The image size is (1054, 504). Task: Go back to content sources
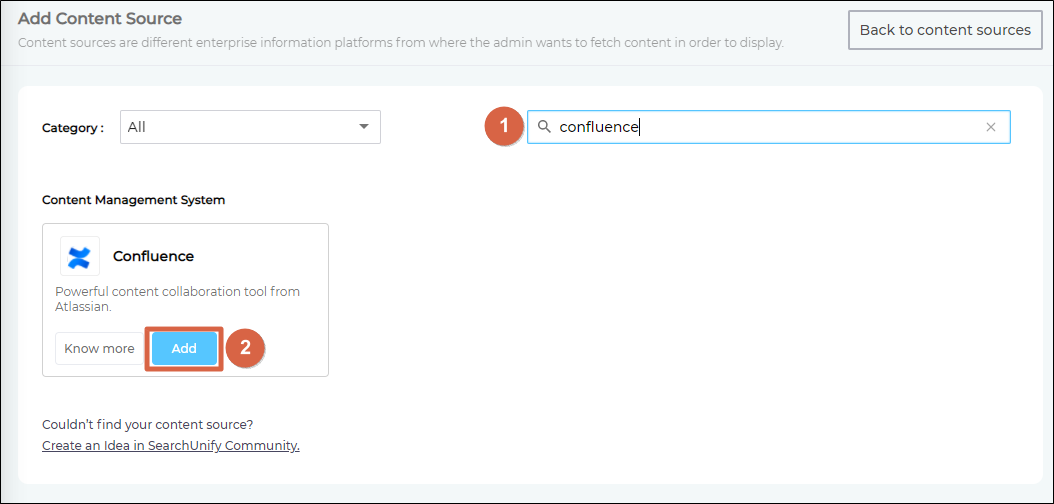coord(944,30)
